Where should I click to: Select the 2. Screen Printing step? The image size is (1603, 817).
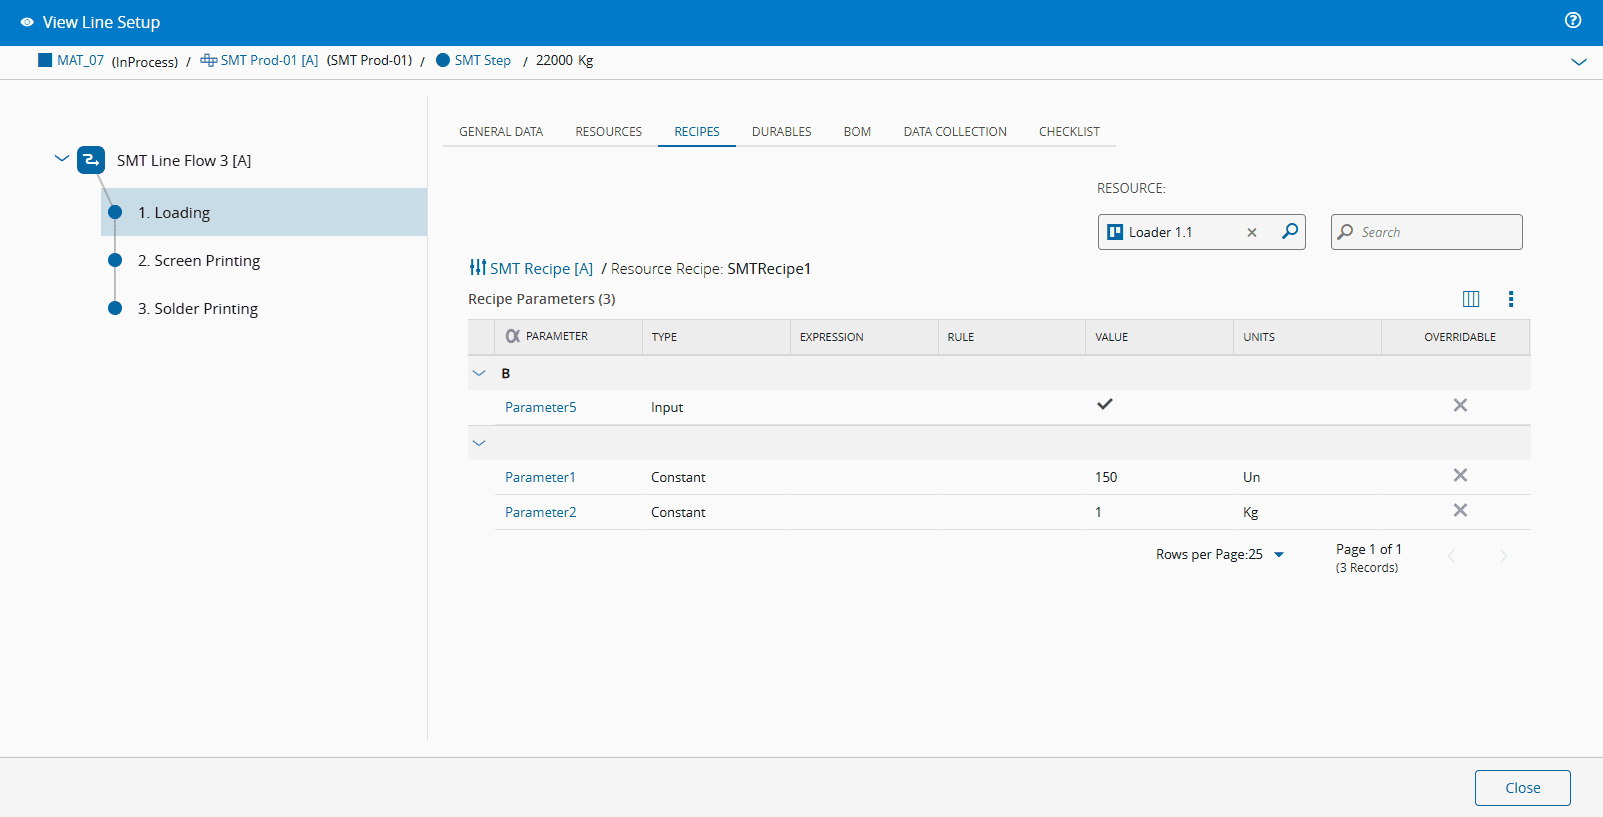pos(199,261)
